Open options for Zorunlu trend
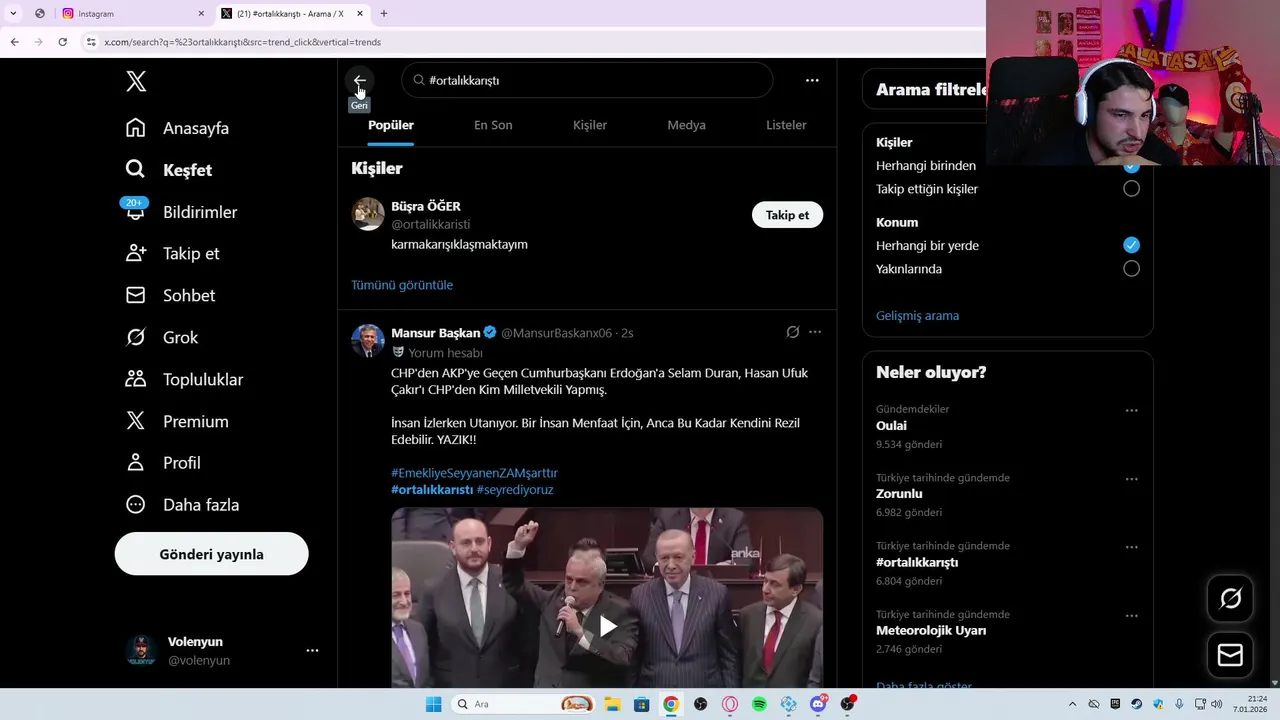The height and width of the screenshot is (720, 1280). [x=1131, y=479]
